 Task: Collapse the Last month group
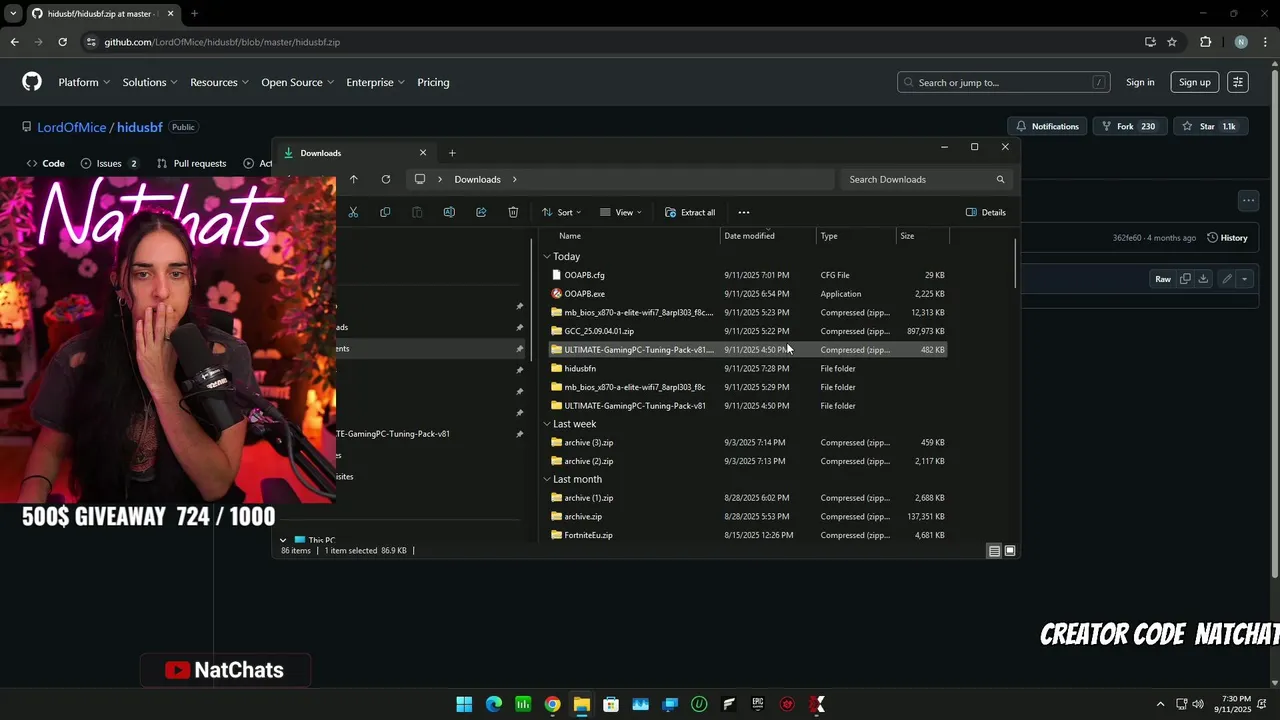tap(547, 479)
